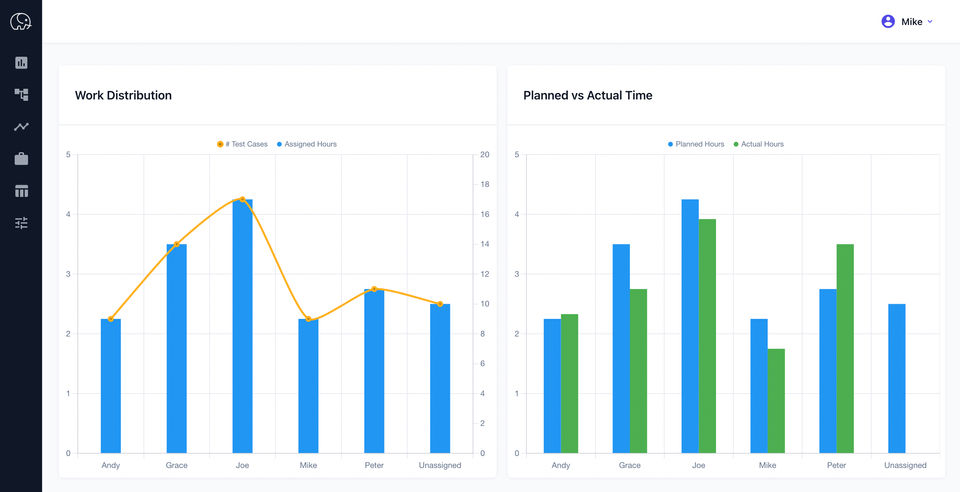
Task: Click Grace's blue Planned Hours bar
Action: pyautogui.click(x=621, y=349)
